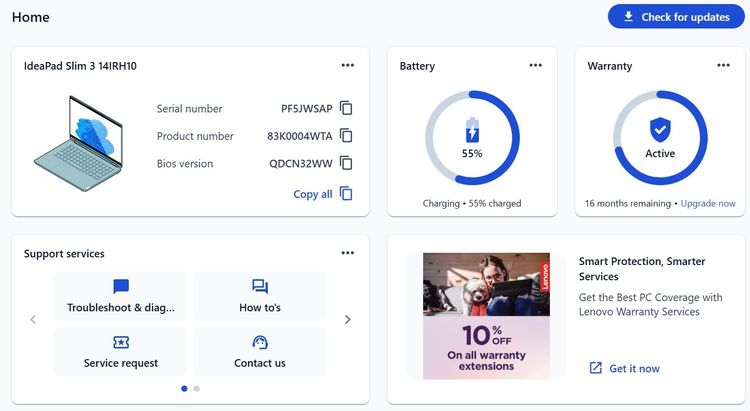Viewport: 750px width, 411px height.
Task: Select the first carousel page dot
Action: tap(184, 389)
